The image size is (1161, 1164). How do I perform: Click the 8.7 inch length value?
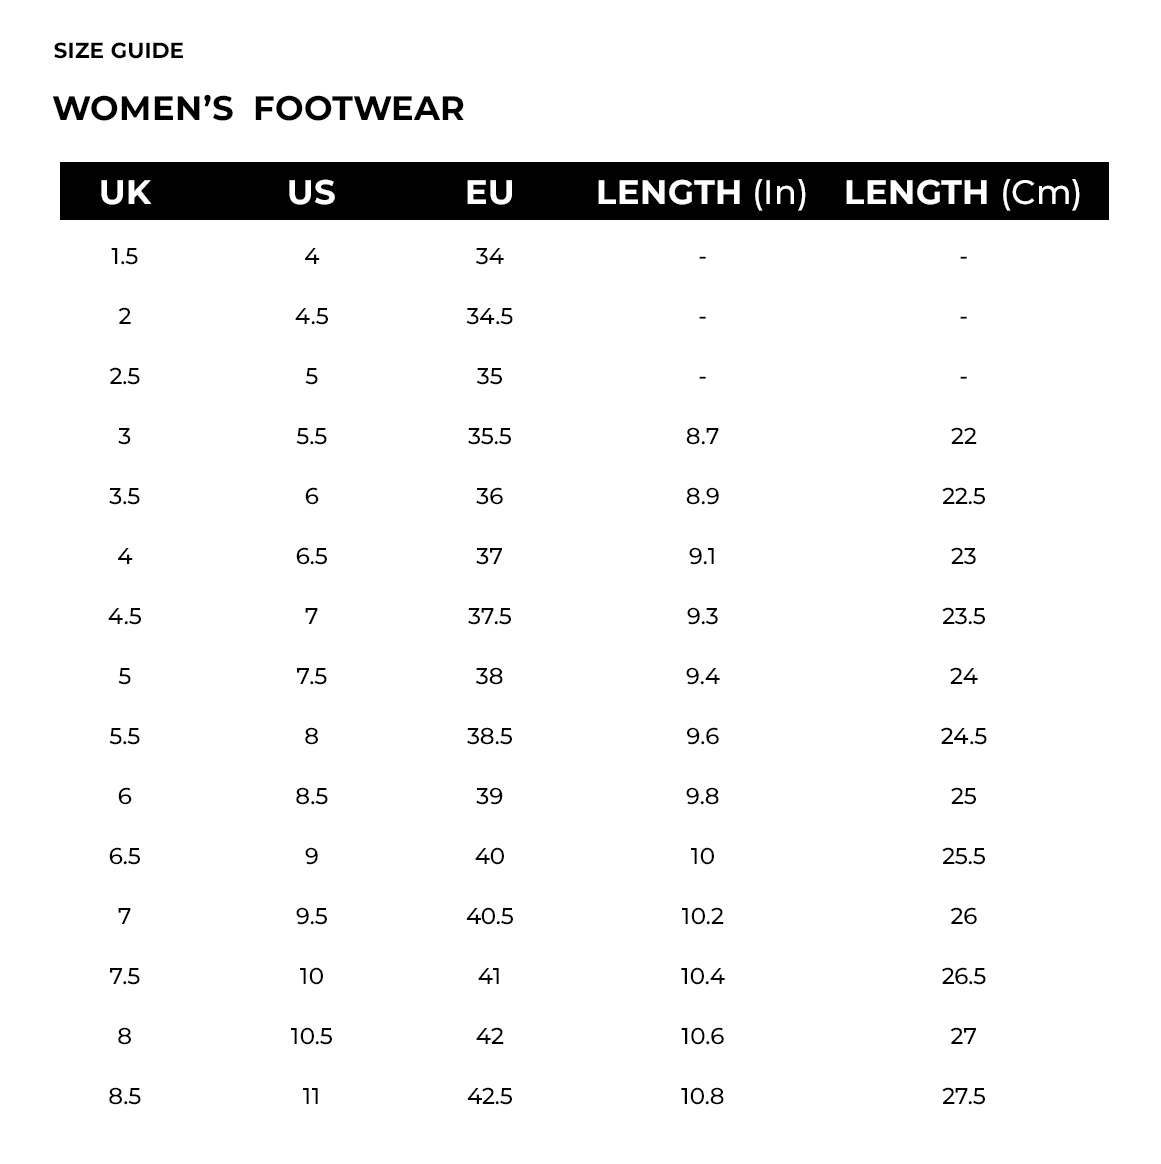[702, 437]
